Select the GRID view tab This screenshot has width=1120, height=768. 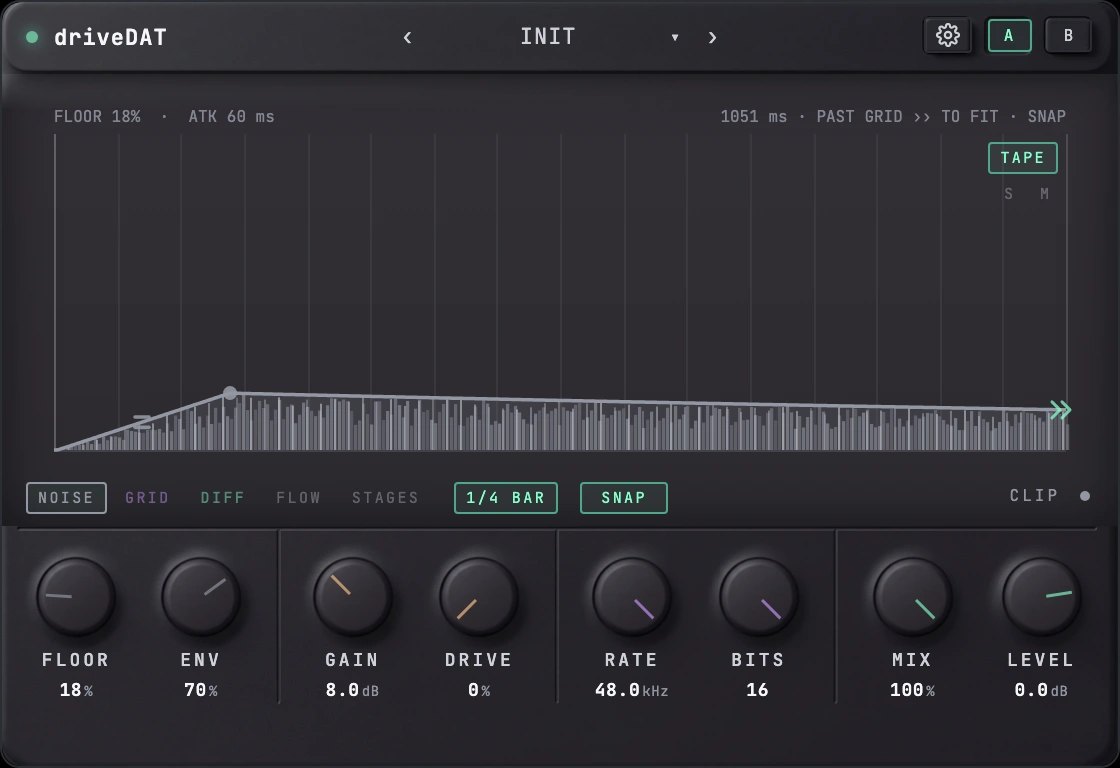point(147,498)
